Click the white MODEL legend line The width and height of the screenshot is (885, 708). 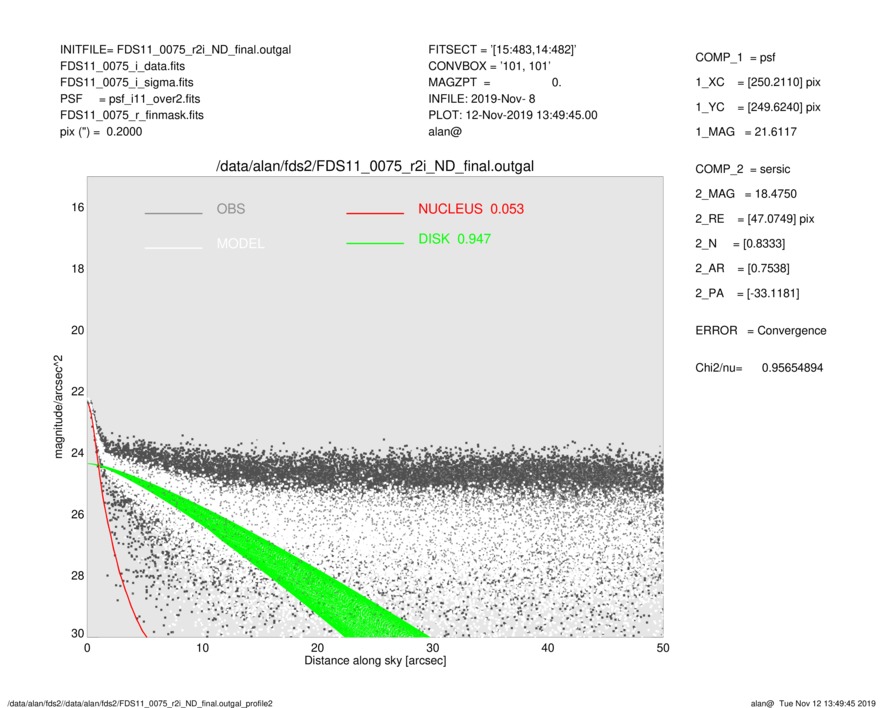173,247
